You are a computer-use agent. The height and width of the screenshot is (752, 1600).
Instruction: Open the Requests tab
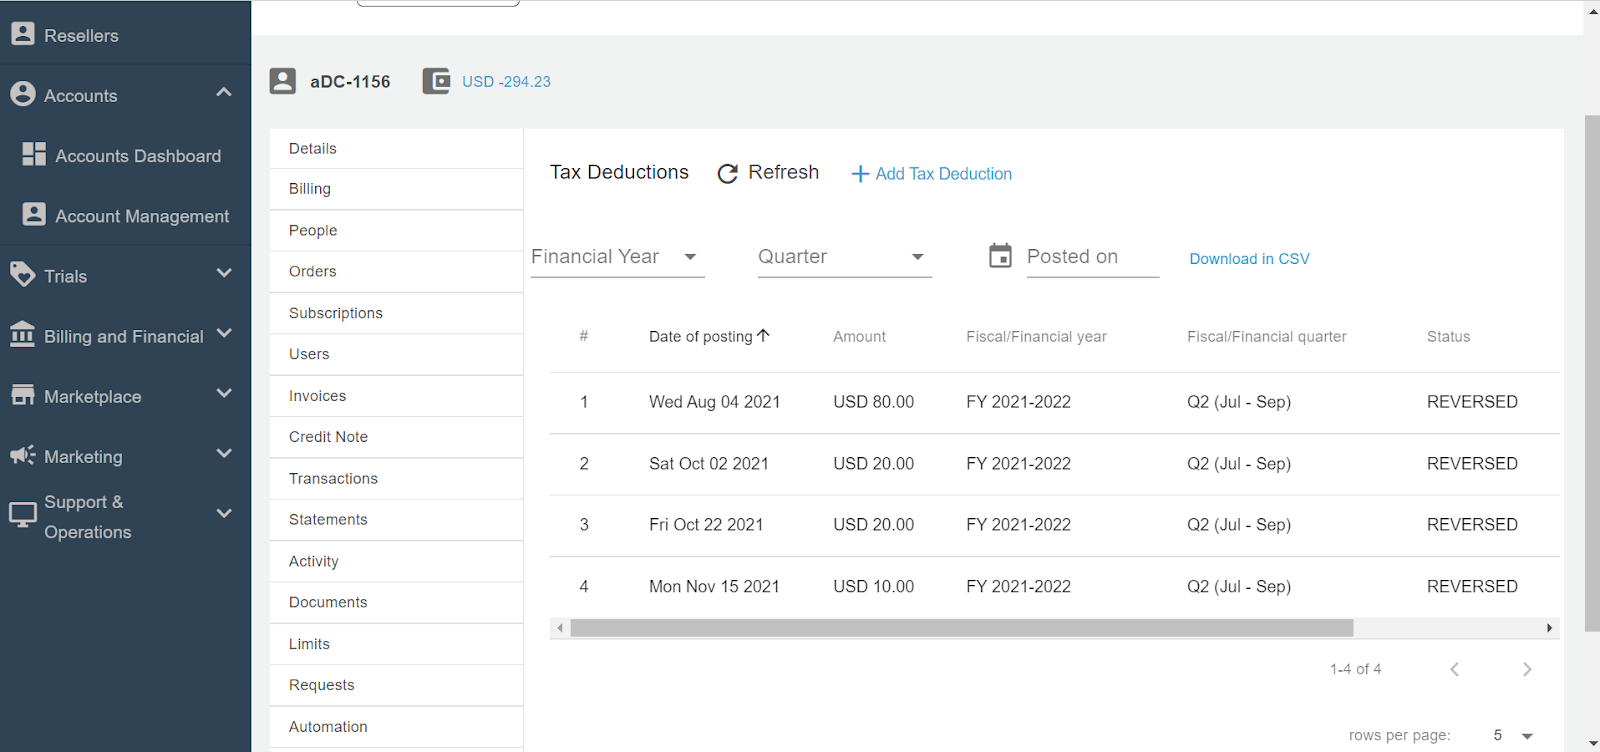coord(396,685)
